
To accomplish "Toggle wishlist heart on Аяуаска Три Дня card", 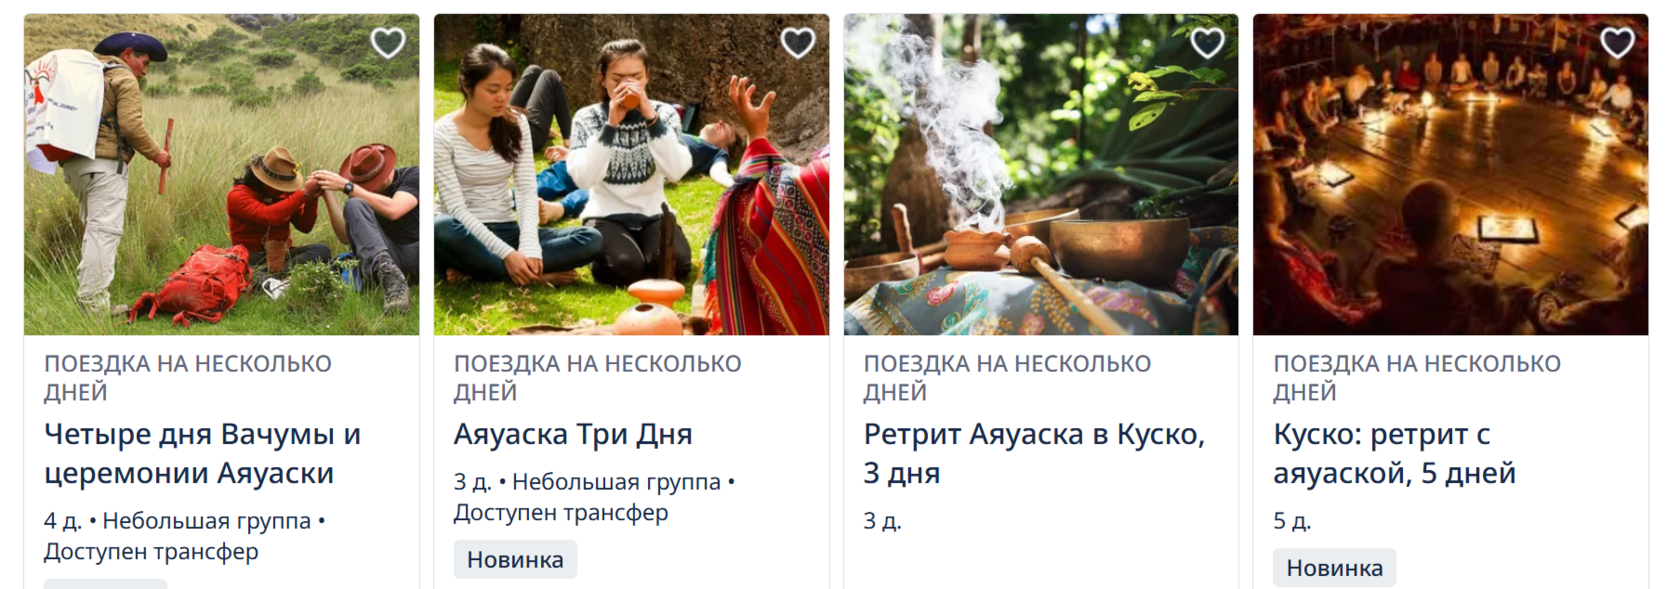I will pos(798,42).
